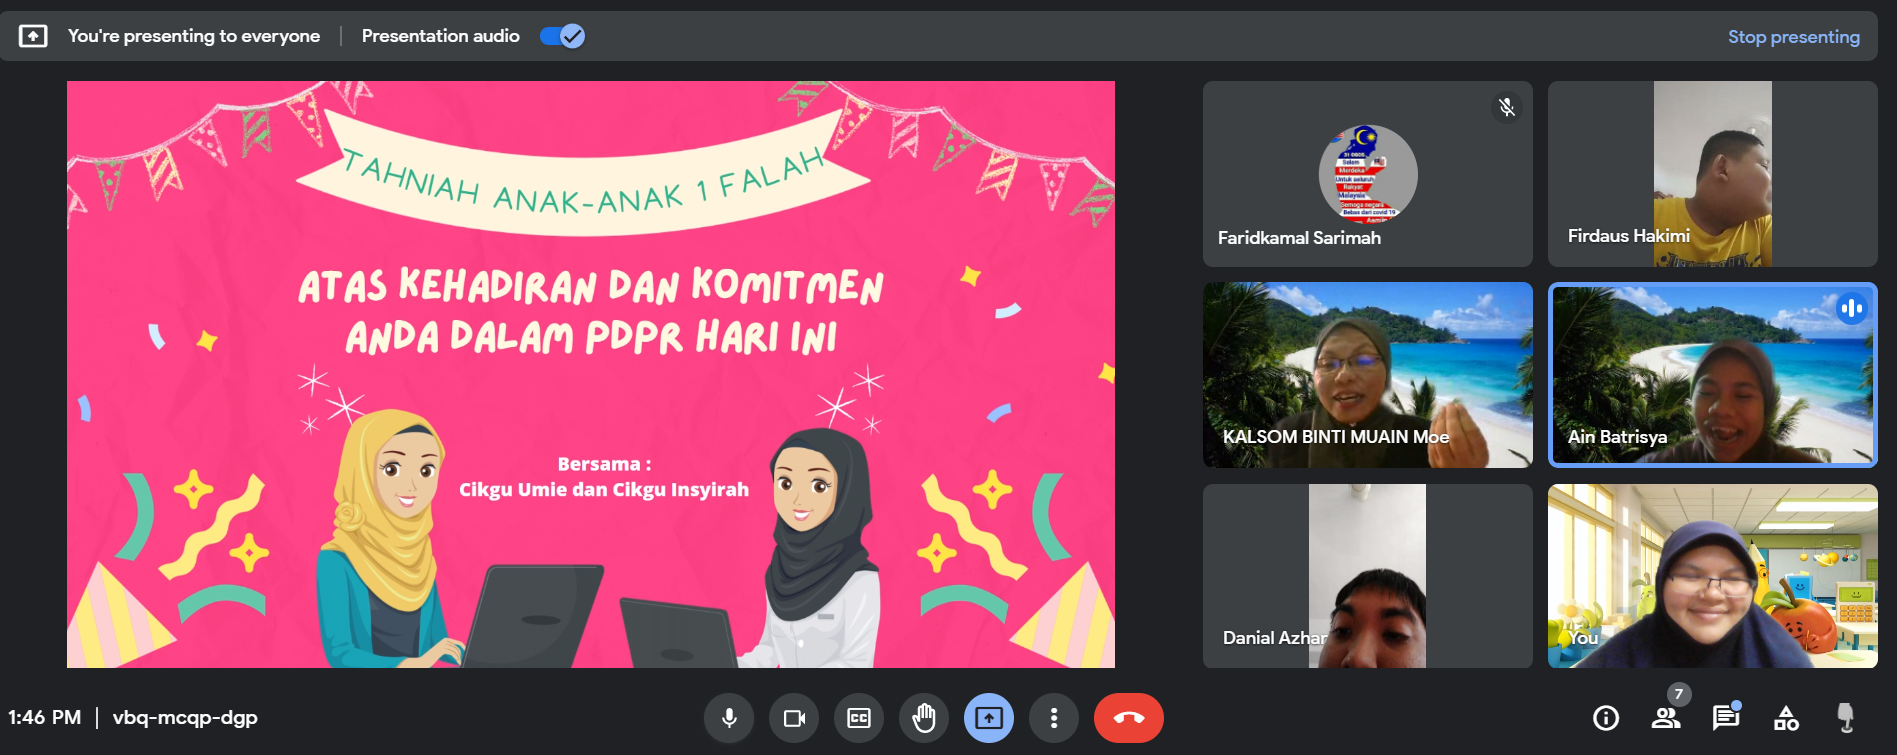Click the shared presentation slide
Screen dimensions: 1897x755
(x=591, y=374)
